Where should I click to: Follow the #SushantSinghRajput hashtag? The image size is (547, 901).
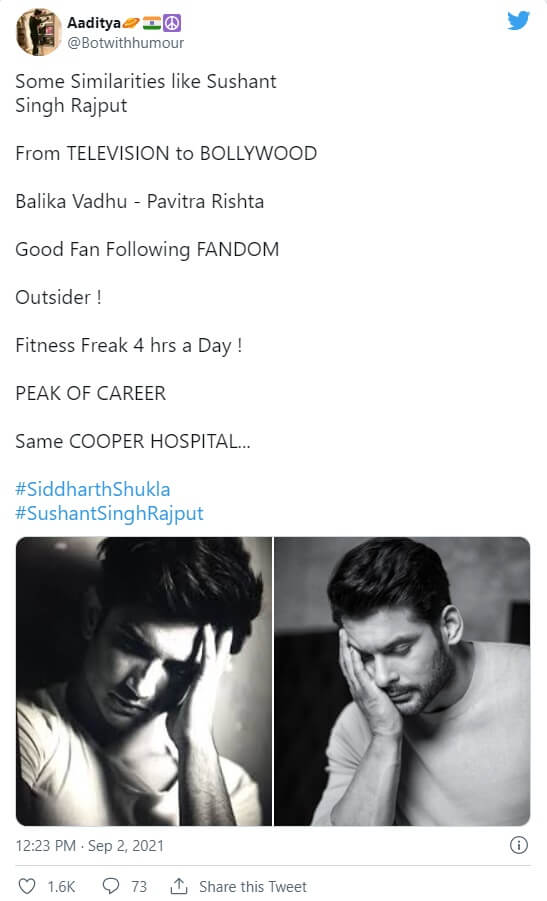[x=109, y=513]
